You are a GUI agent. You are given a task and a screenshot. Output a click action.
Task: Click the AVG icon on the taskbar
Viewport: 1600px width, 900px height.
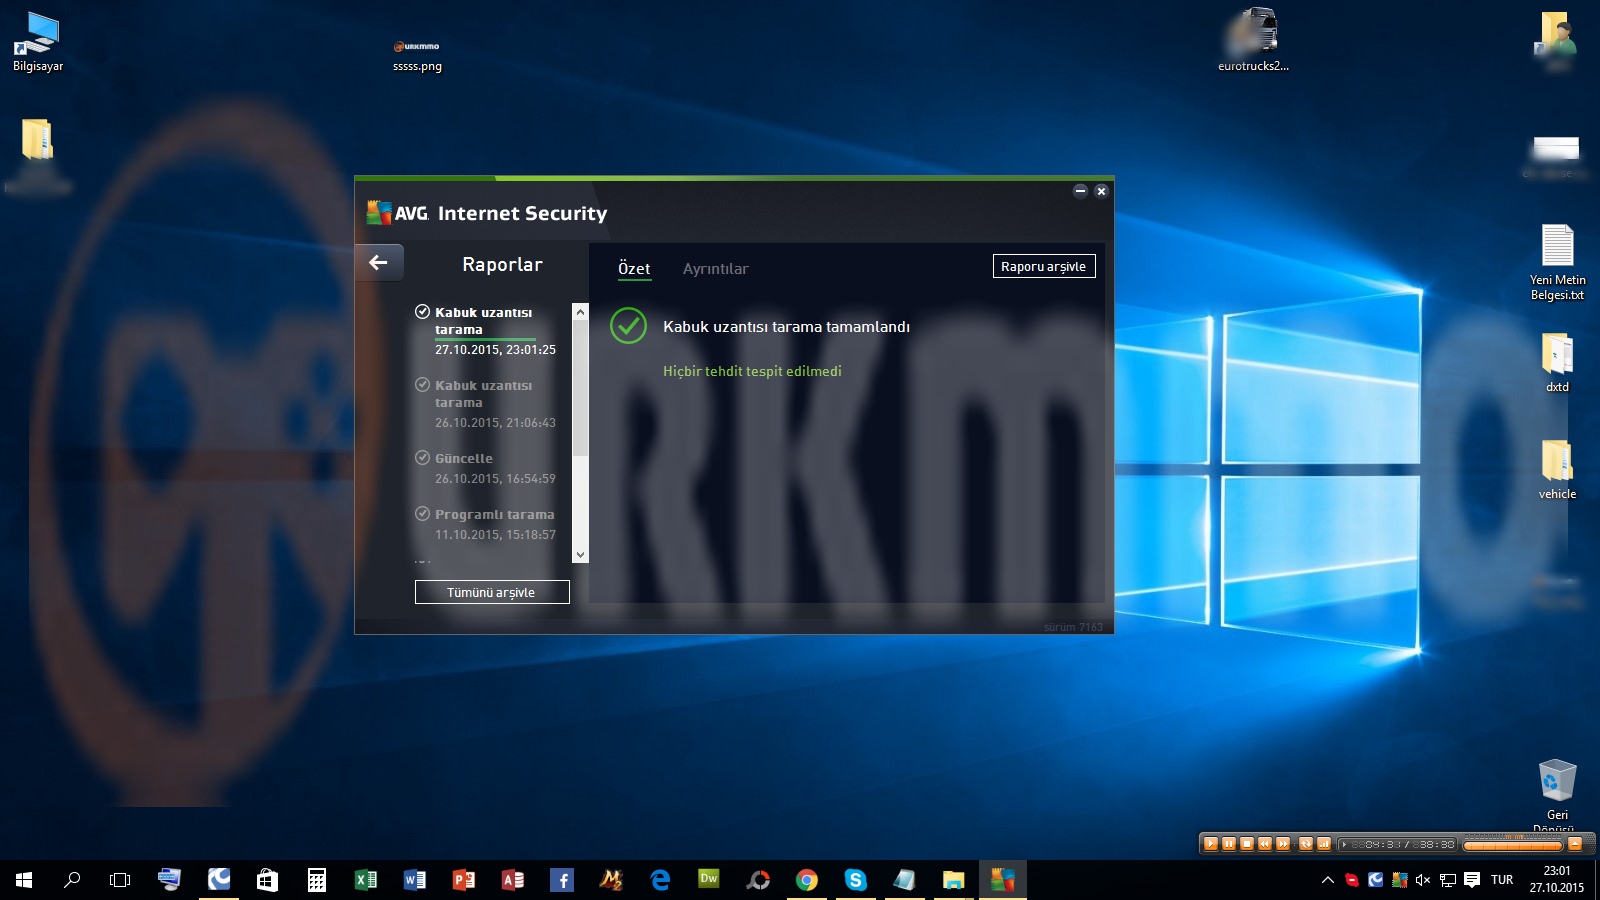(1002, 880)
